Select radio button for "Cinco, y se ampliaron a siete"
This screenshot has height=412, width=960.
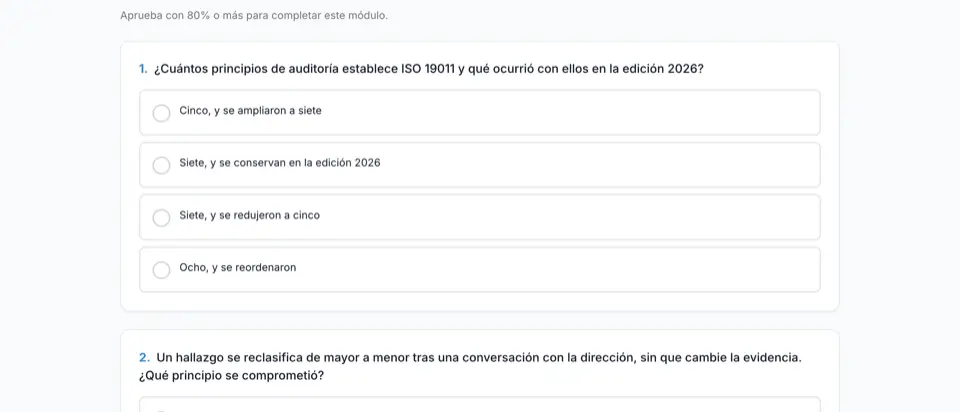(x=161, y=113)
